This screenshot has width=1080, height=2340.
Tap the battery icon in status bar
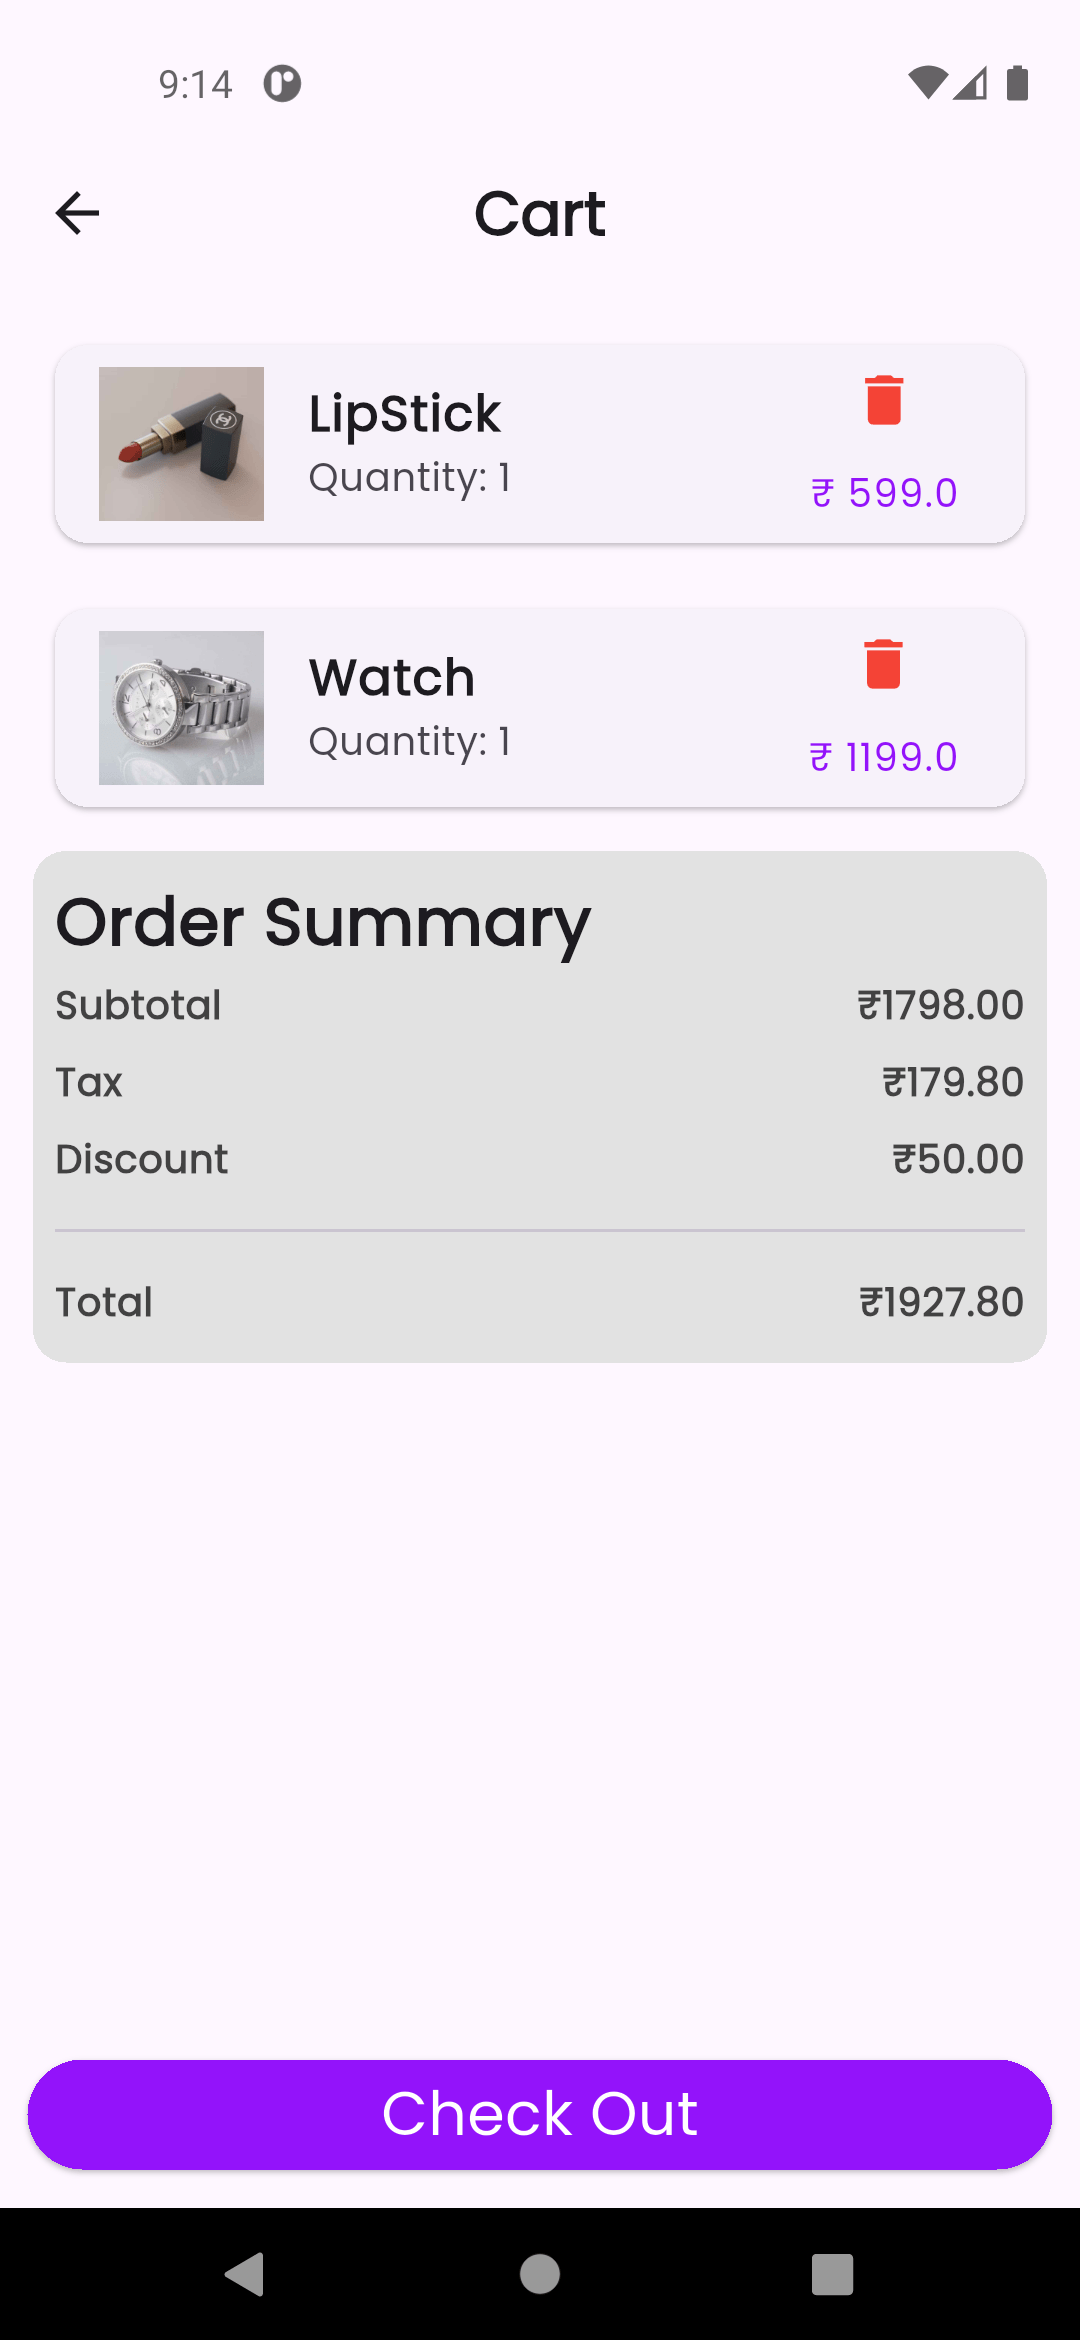tap(1017, 83)
